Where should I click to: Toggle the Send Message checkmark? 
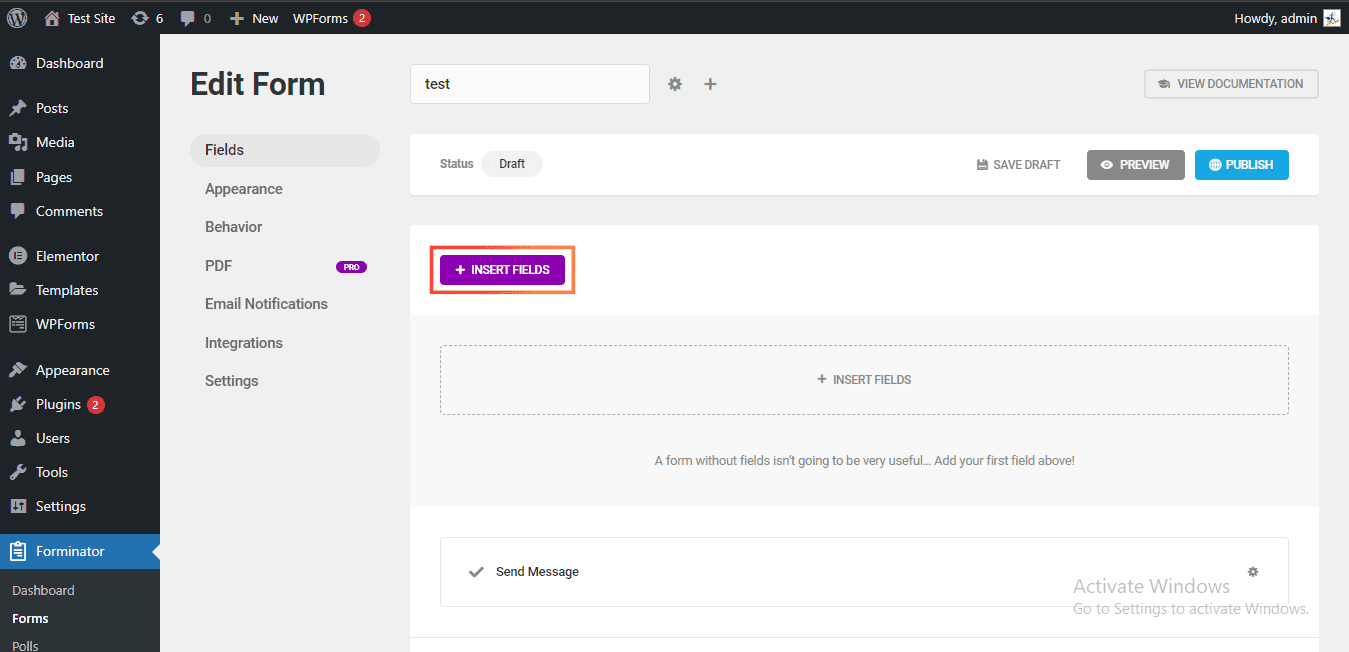[x=475, y=571]
